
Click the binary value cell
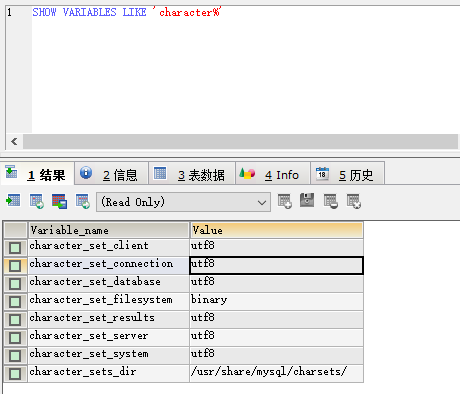(x=276, y=301)
